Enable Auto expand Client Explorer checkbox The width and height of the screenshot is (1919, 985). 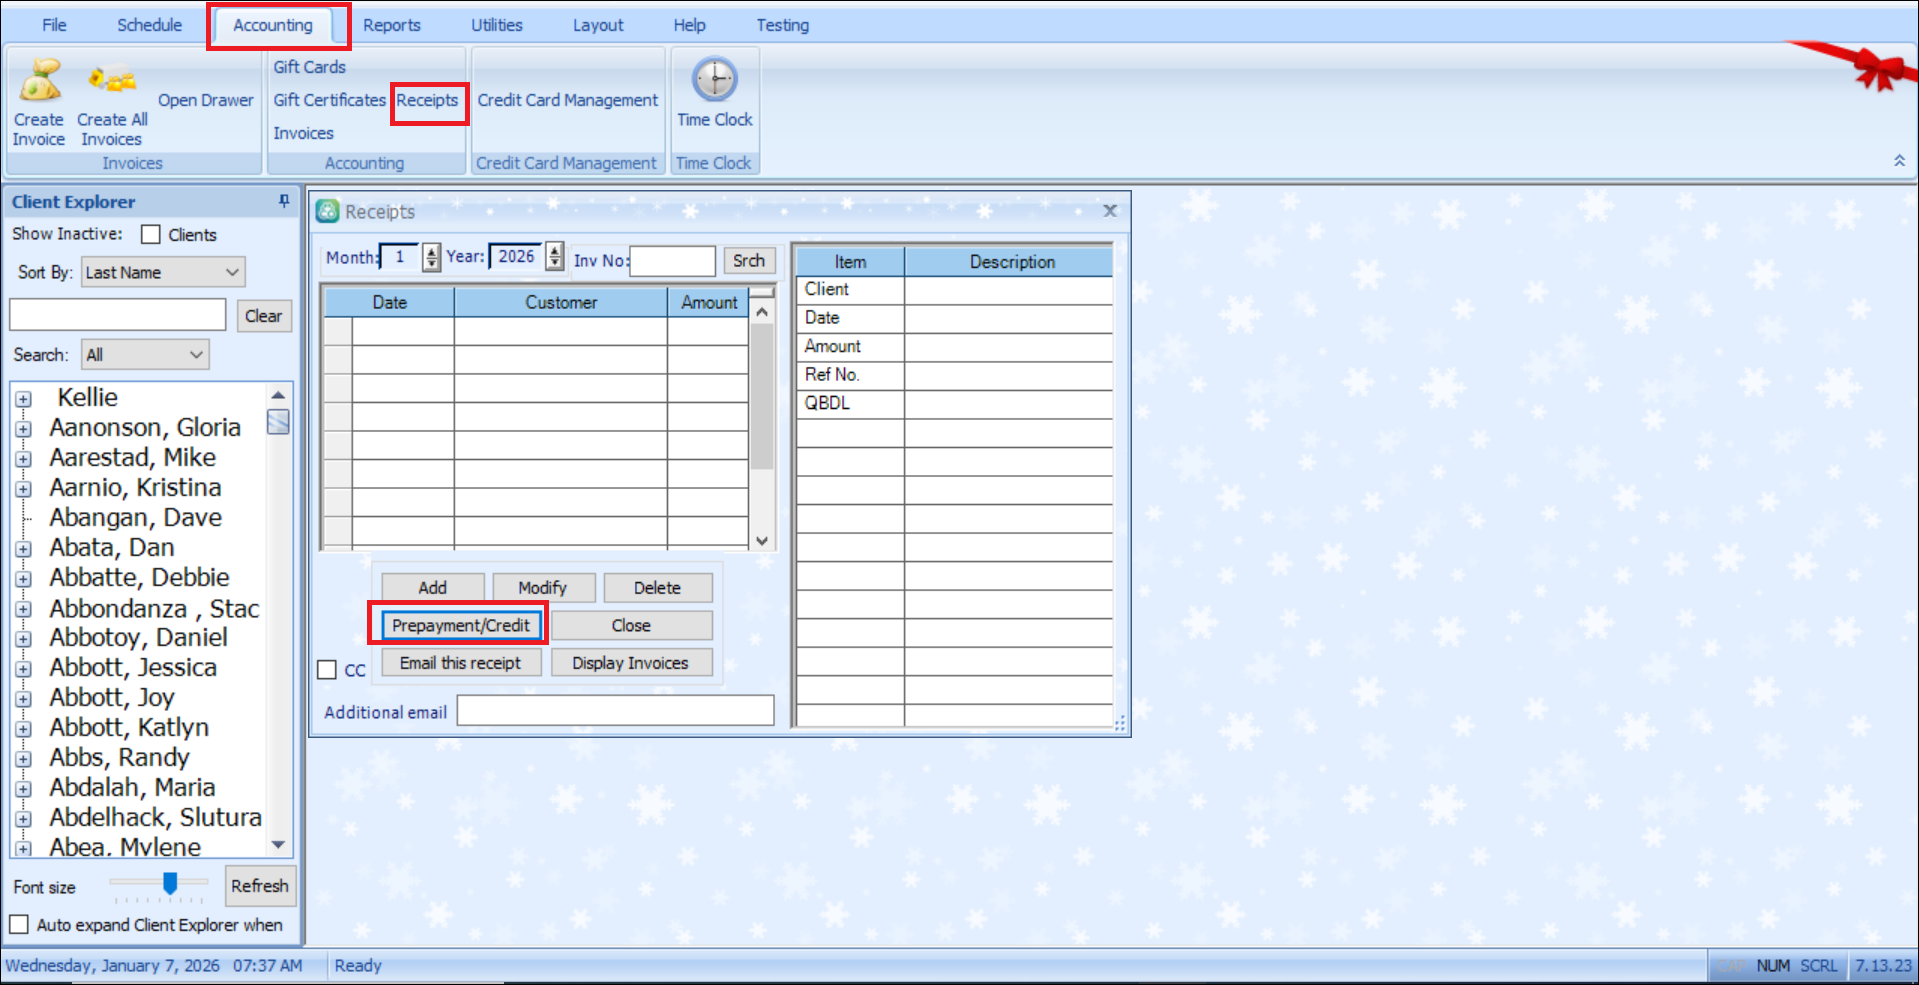(19, 925)
